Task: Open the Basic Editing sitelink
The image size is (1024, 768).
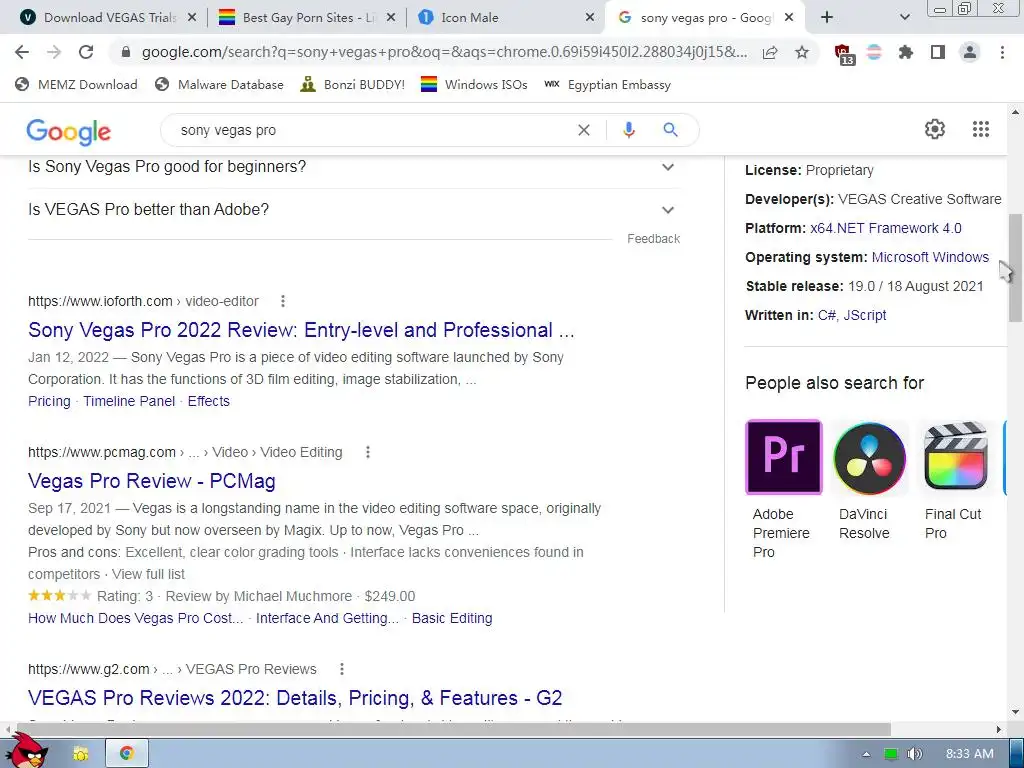Action: click(452, 618)
